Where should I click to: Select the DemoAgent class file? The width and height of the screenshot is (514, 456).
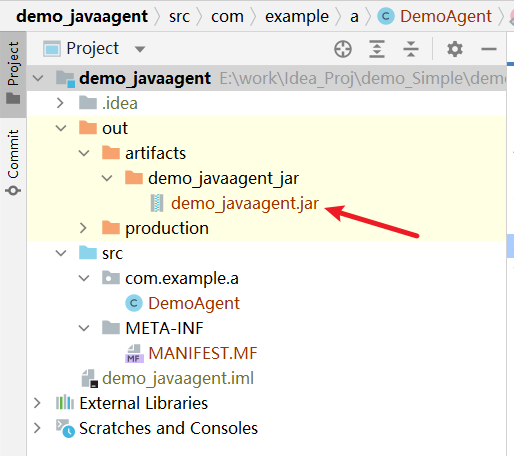click(x=194, y=303)
